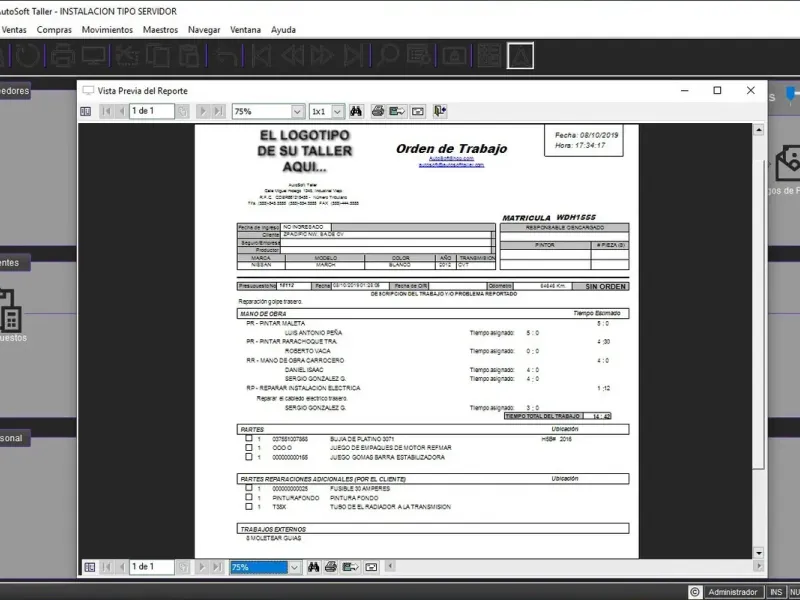Click the exit door icon to close the preview
Image resolution: width=800 pixels, height=600 pixels.
coord(439,111)
